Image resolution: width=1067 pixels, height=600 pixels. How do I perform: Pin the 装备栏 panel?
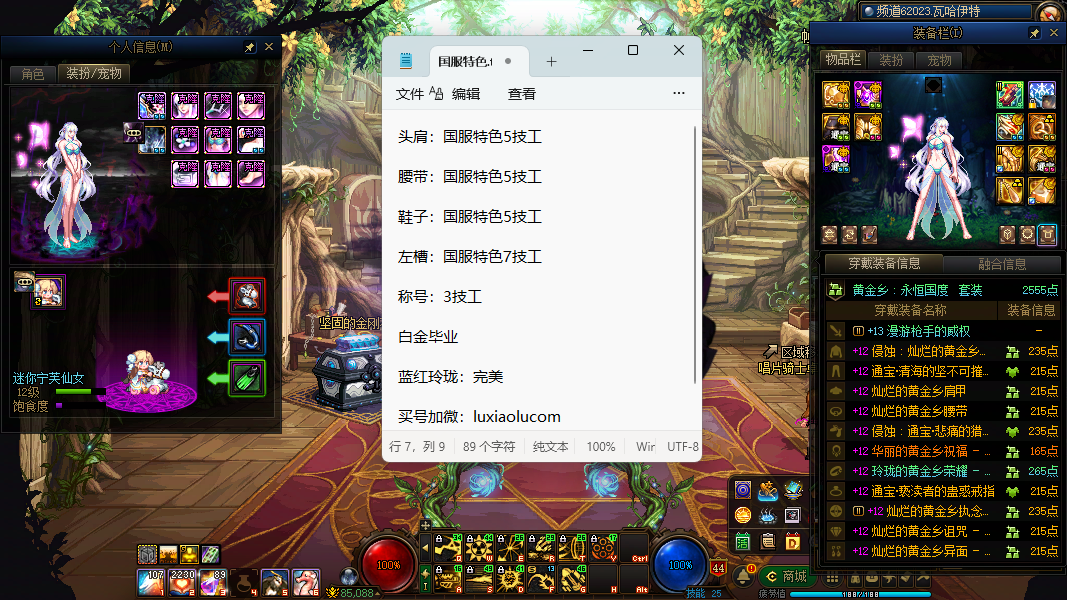click(x=1034, y=33)
